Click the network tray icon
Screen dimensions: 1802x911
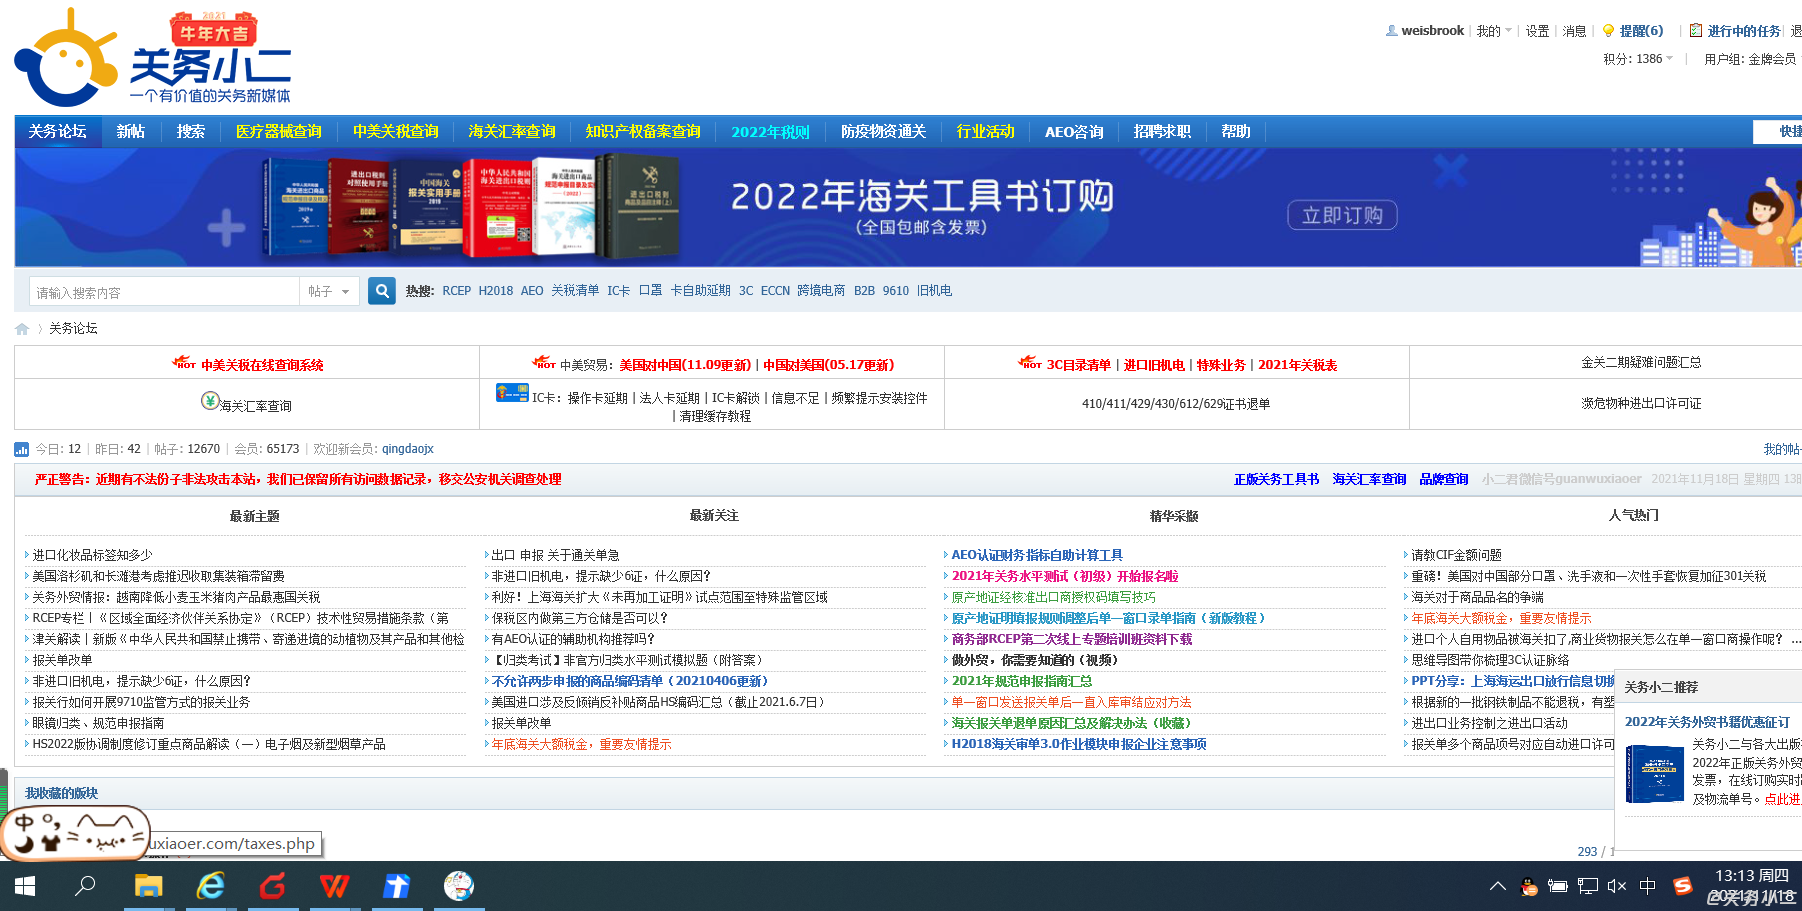(1587, 886)
